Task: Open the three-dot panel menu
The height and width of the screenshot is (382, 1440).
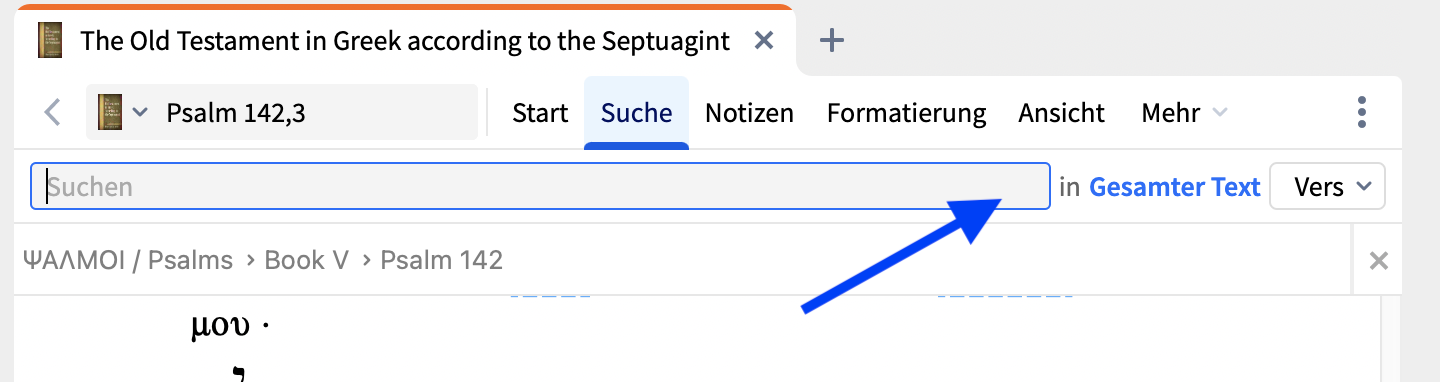Action: [1362, 112]
